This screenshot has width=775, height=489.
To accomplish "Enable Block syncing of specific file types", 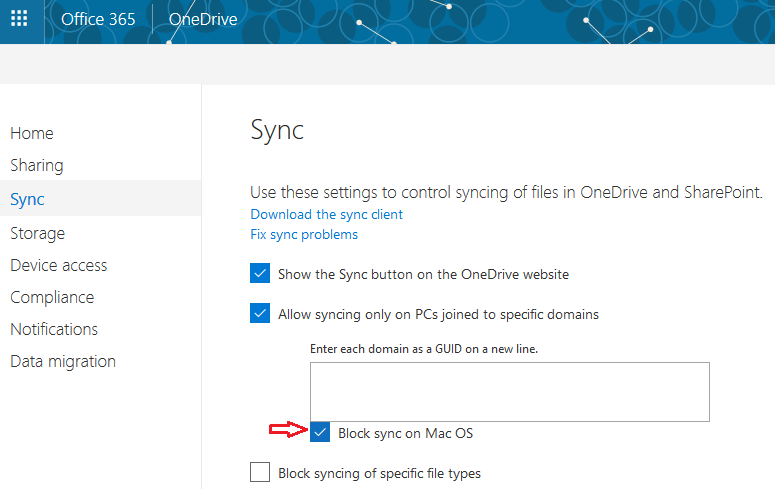I will [260, 472].
